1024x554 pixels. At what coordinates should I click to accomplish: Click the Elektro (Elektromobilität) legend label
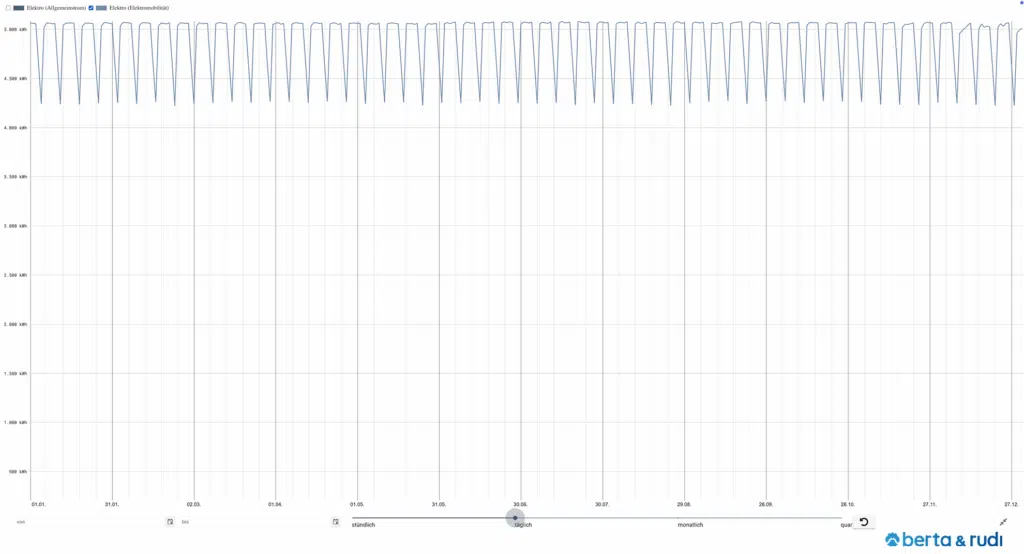(x=139, y=8)
